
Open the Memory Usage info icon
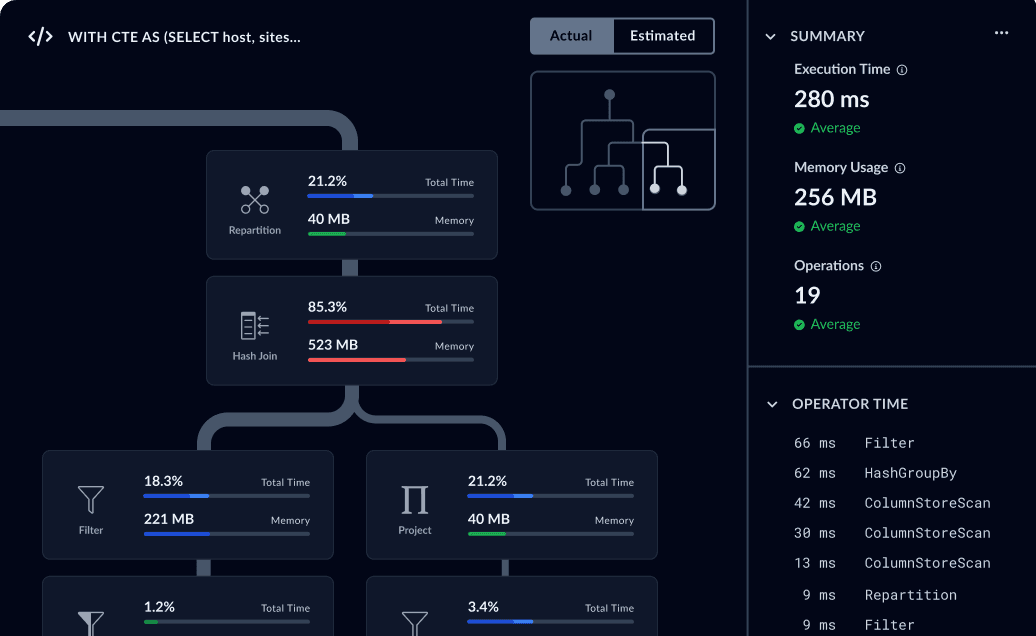900,168
